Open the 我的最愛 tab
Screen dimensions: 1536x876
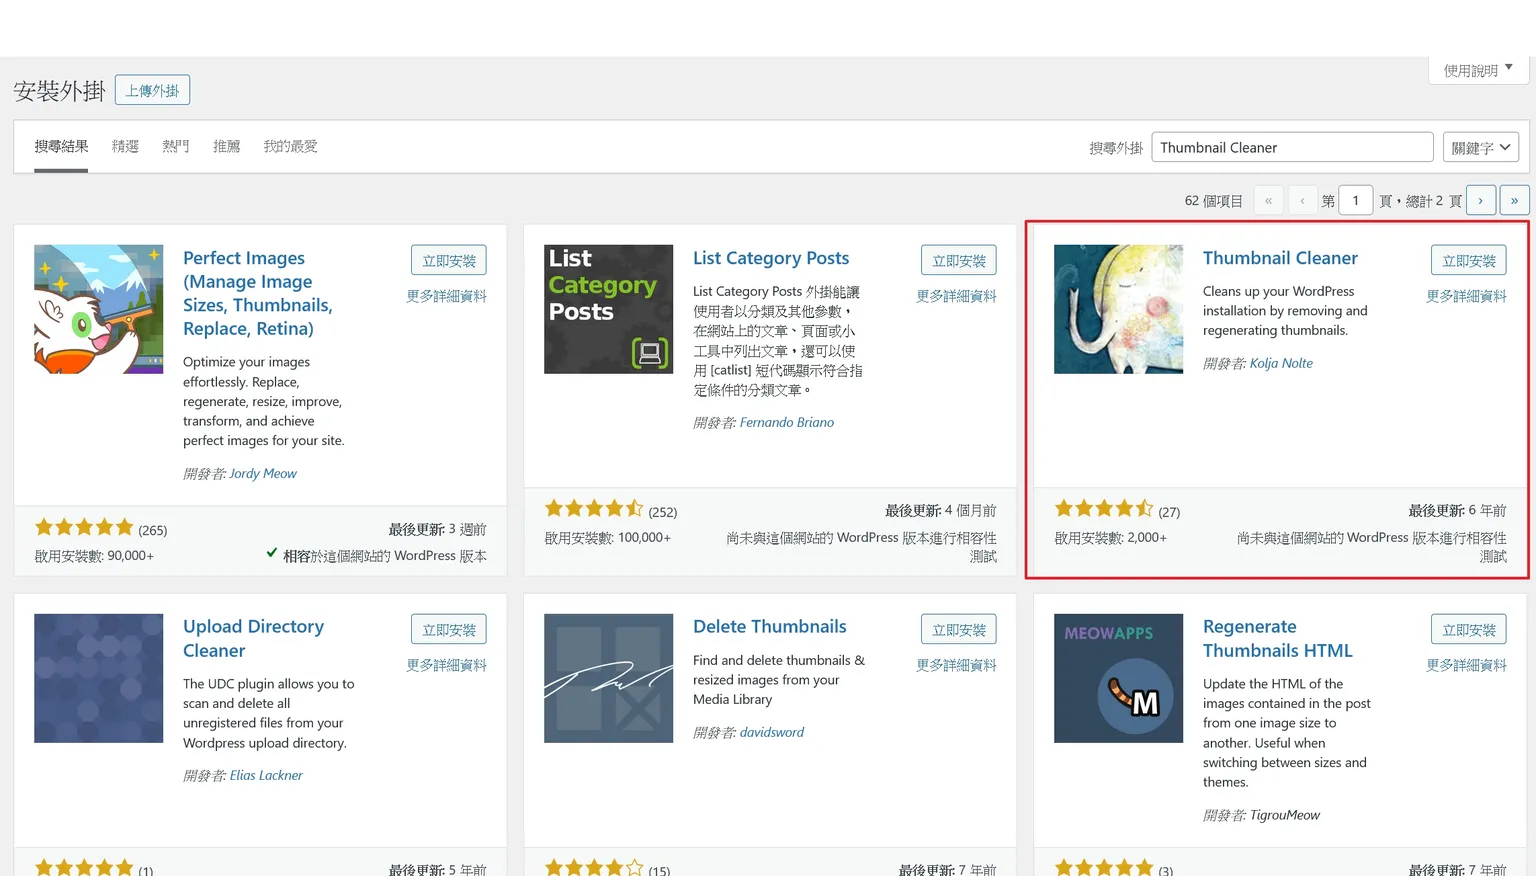[x=290, y=147]
